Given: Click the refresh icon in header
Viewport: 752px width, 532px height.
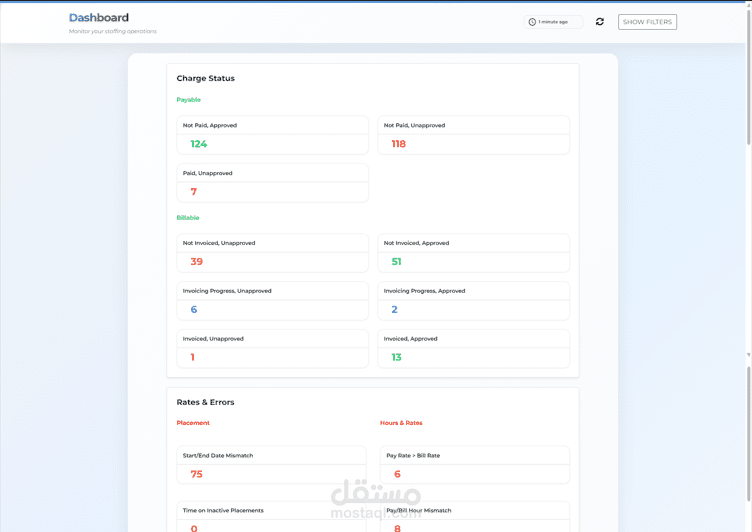Looking at the screenshot, I should coord(599,22).
